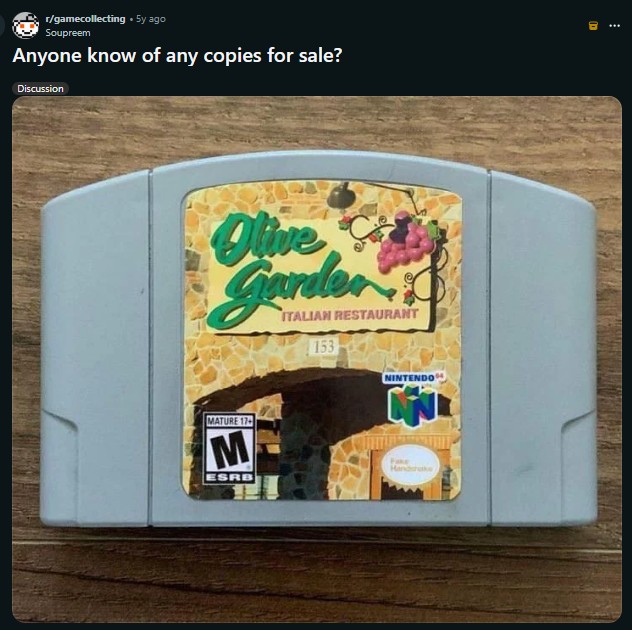Viewport: 632px width, 630px height.
Task: Click the purple grape bunch illustration
Action: (x=405, y=243)
